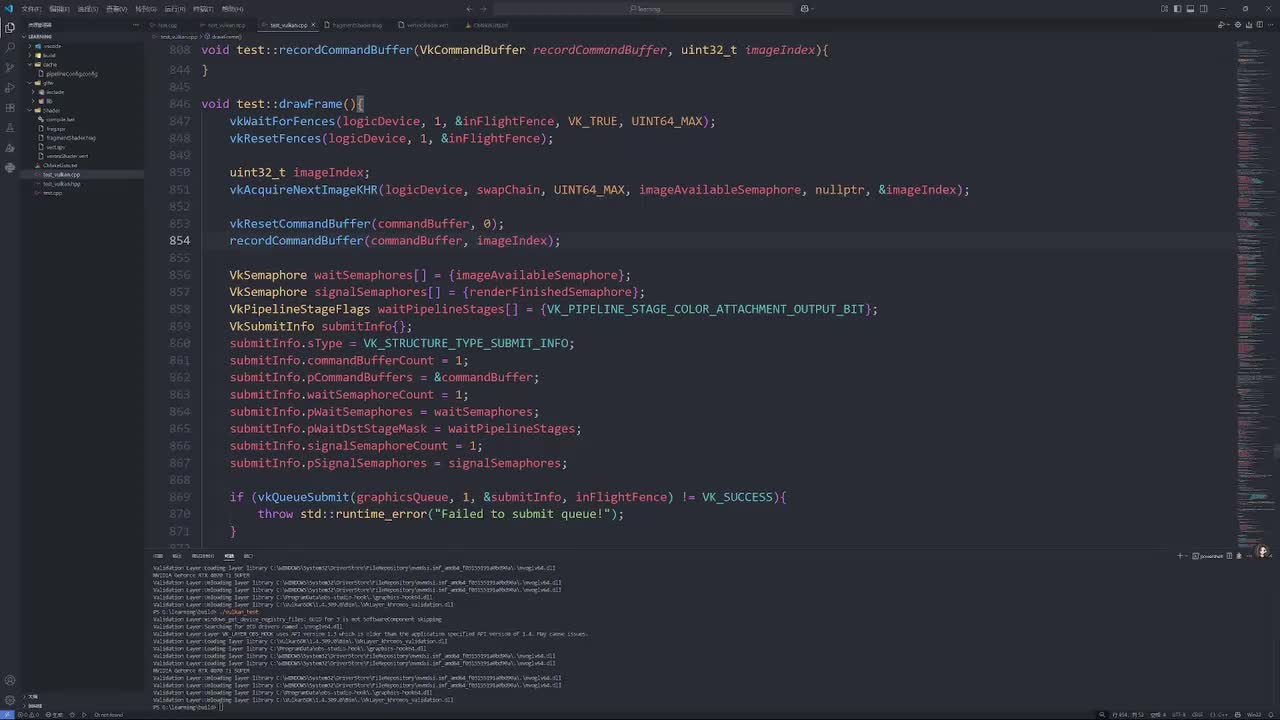1280x720 pixels.
Task: Click the settings gear in the editor toolbar
Action: [x=1238, y=25]
